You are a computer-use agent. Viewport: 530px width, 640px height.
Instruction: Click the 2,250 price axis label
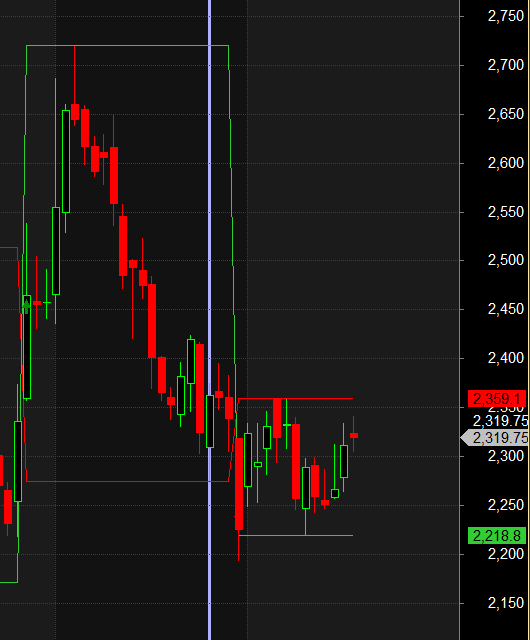(506, 505)
